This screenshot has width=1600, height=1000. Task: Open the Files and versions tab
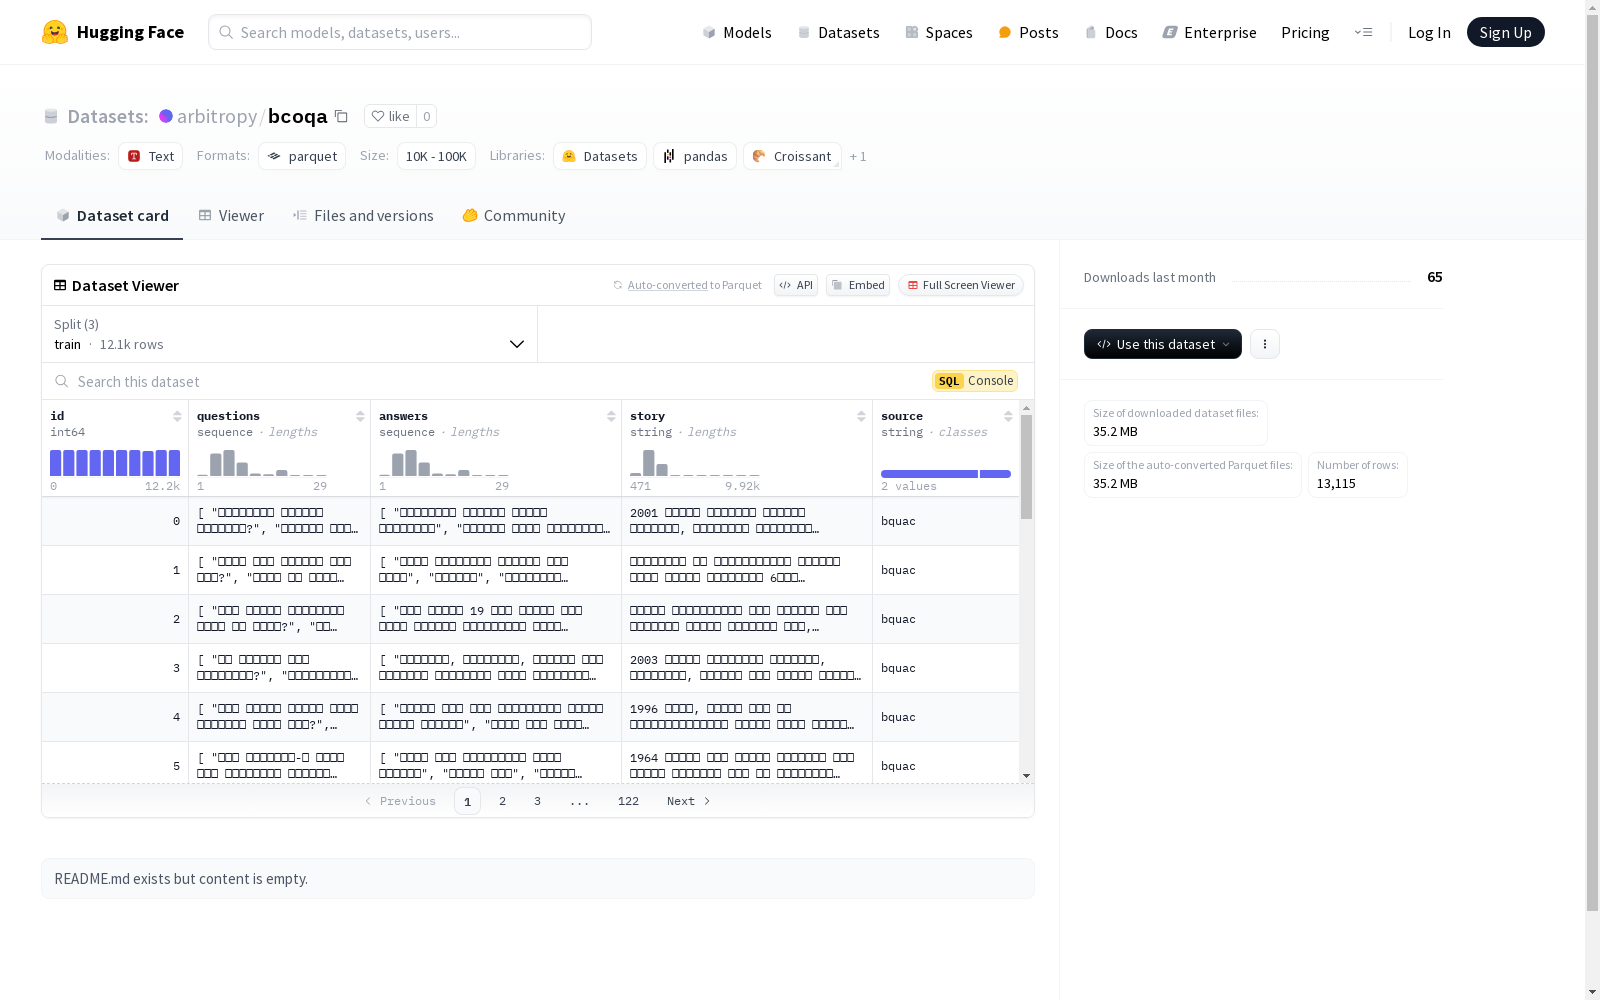tap(363, 216)
